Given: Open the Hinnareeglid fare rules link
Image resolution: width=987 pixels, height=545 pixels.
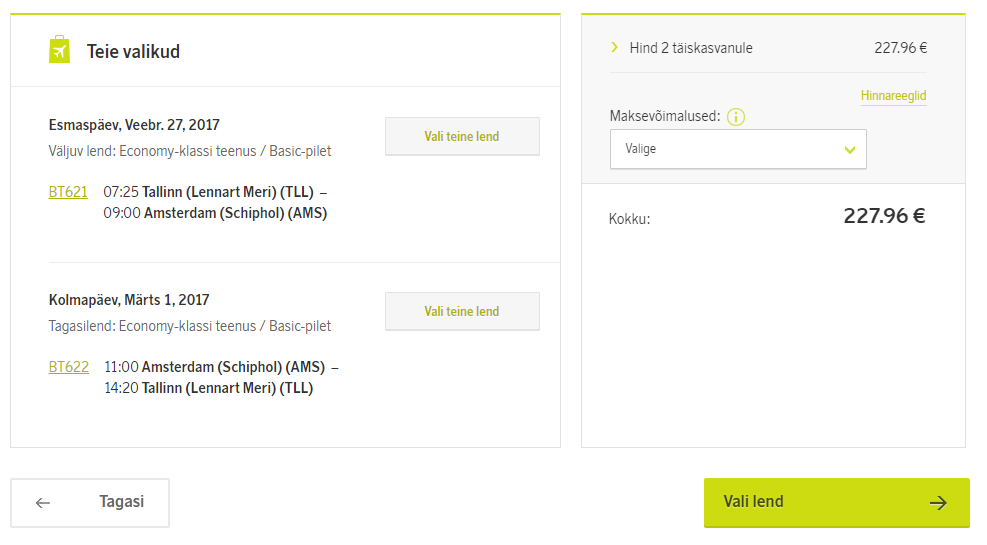Looking at the screenshot, I should click(x=893, y=96).
